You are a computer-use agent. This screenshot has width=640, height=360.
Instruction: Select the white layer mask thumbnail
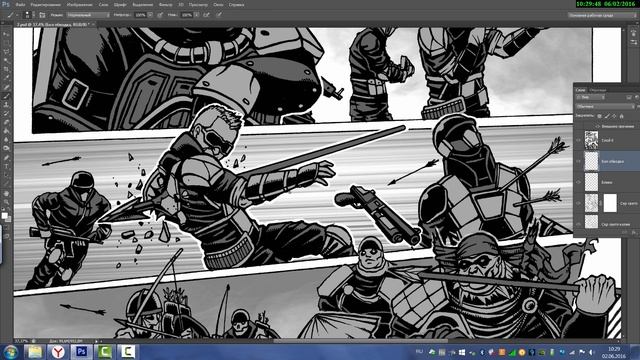pyautogui.click(x=610, y=203)
